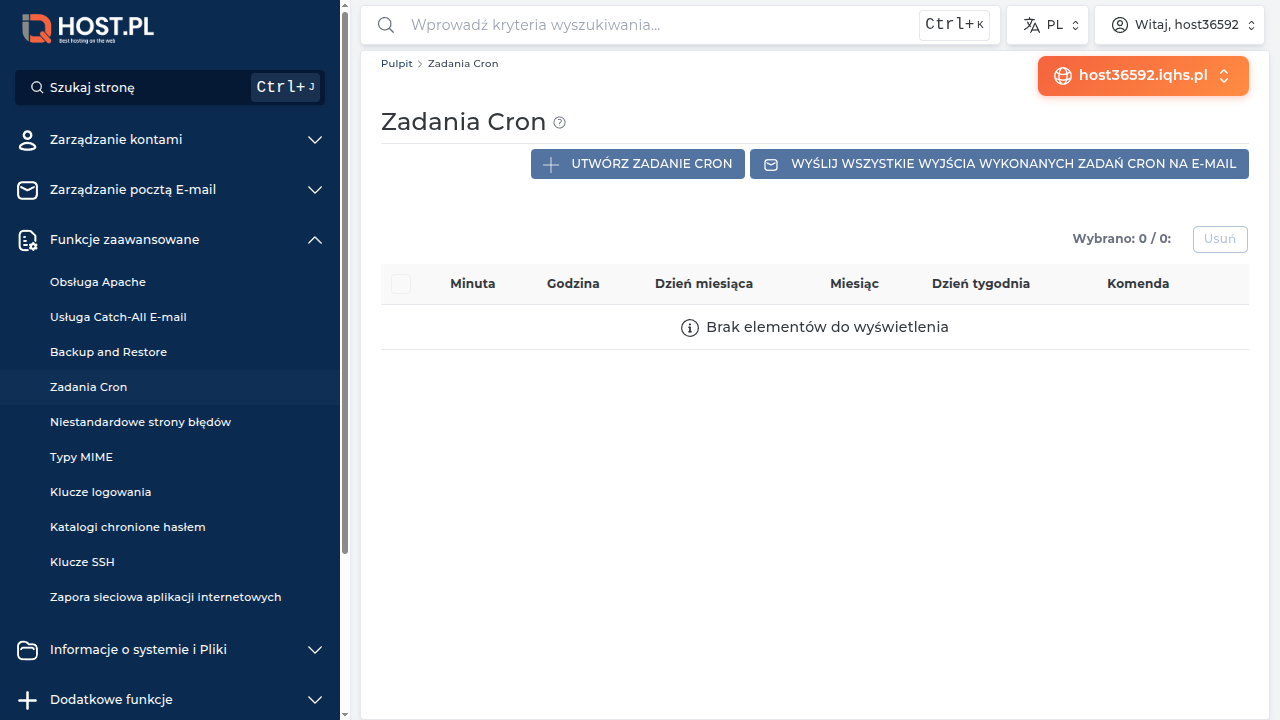This screenshot has width=1280, height=720.
Task: Collapse the Funkcje zaawansowane section chevron
Action: tap(315, 240)
